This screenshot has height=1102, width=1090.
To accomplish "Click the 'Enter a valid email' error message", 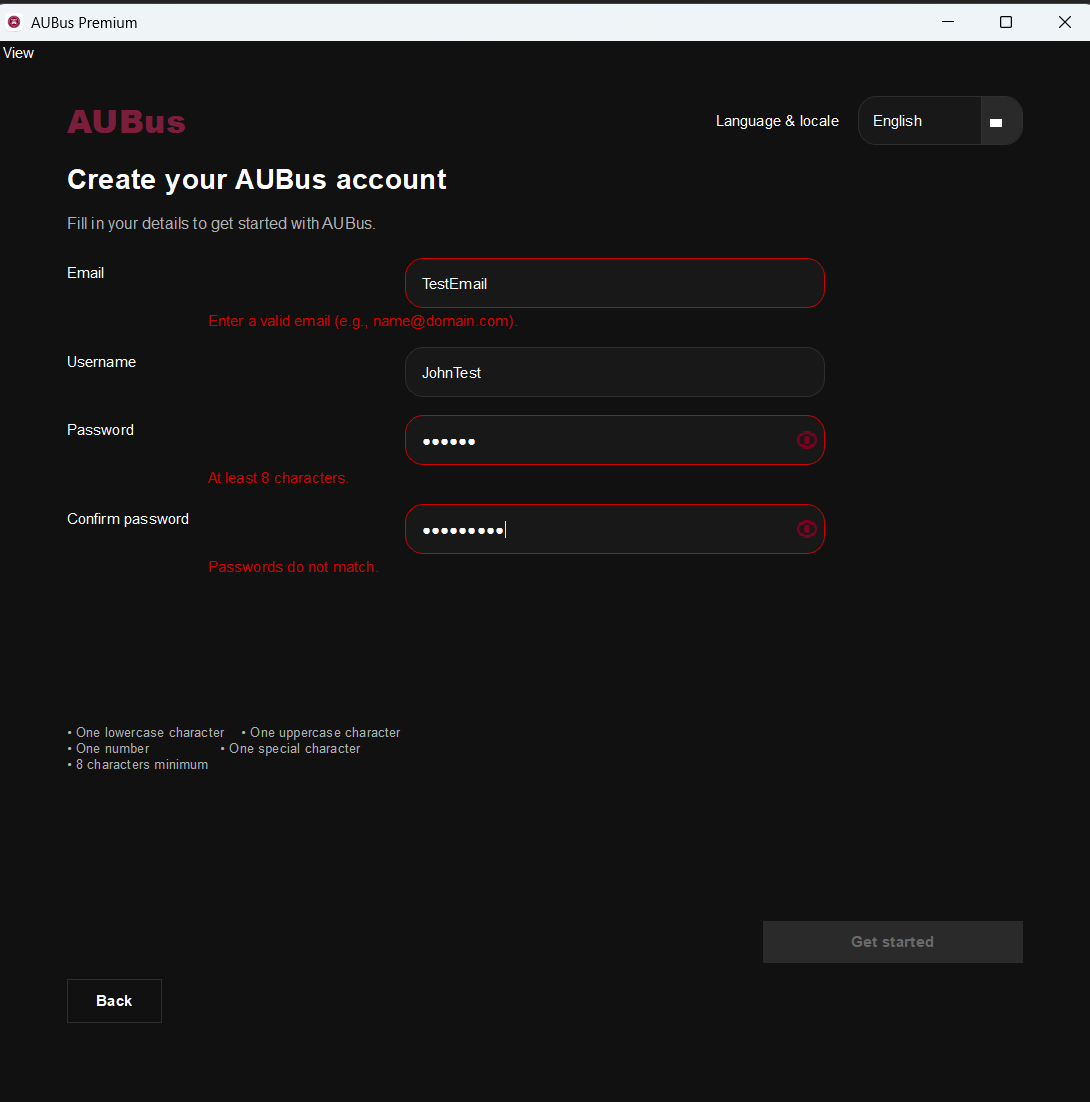I will (363, 321).
